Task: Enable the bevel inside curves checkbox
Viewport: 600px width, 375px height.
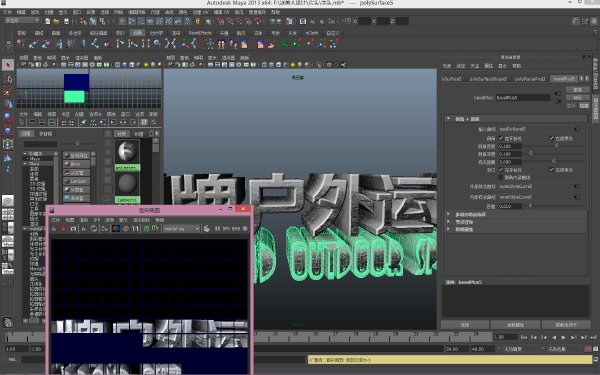Action: coord(501,178)
